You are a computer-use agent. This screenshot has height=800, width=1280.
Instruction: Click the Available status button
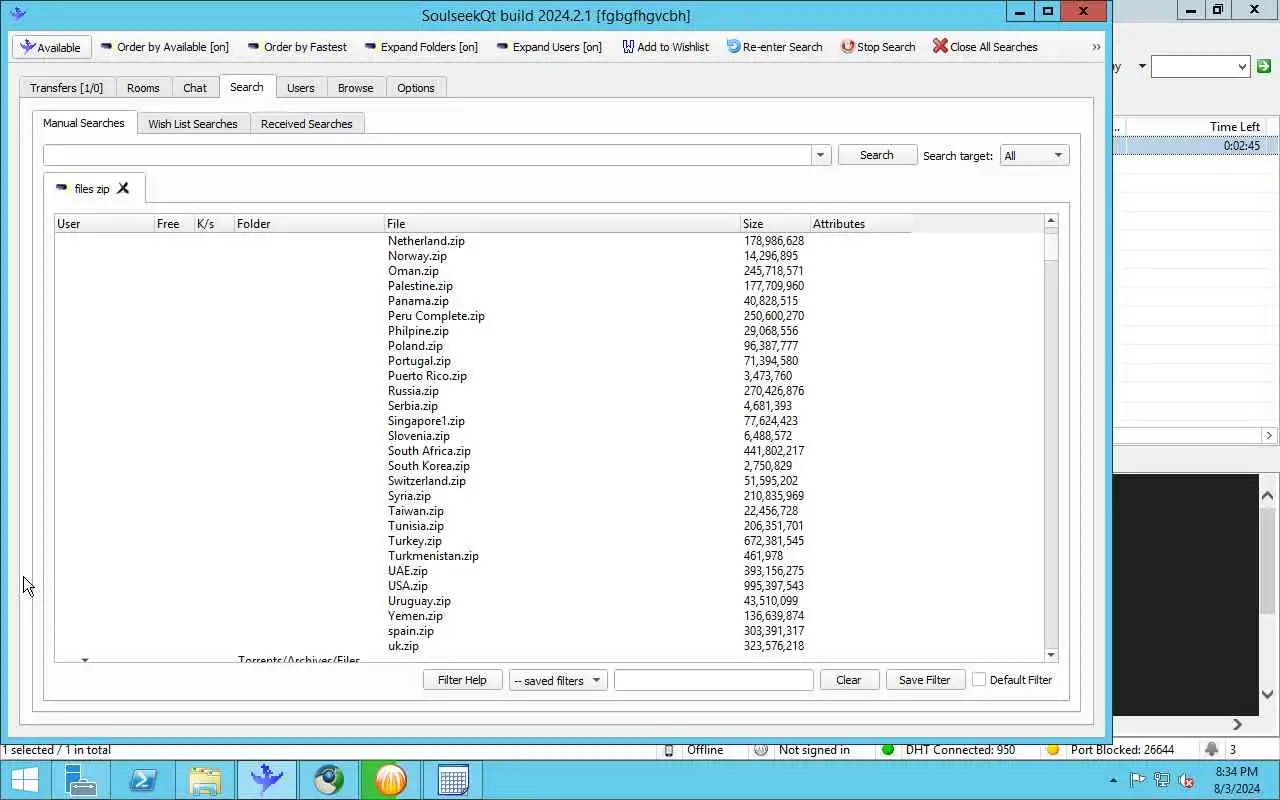[52, 47]
